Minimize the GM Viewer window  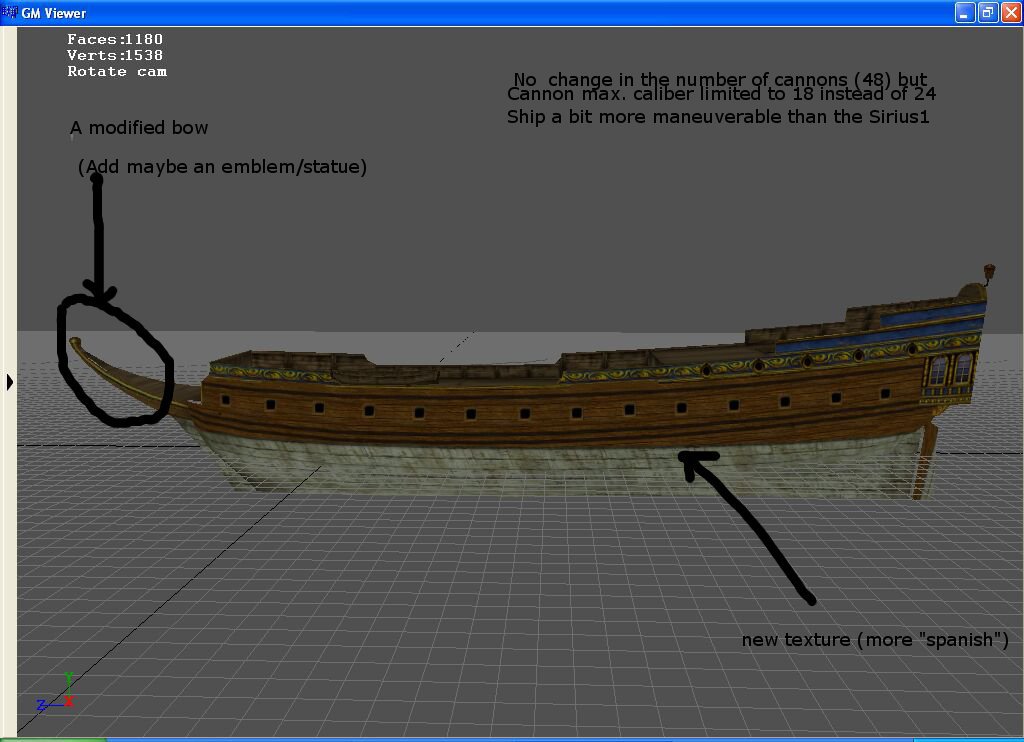965,12
